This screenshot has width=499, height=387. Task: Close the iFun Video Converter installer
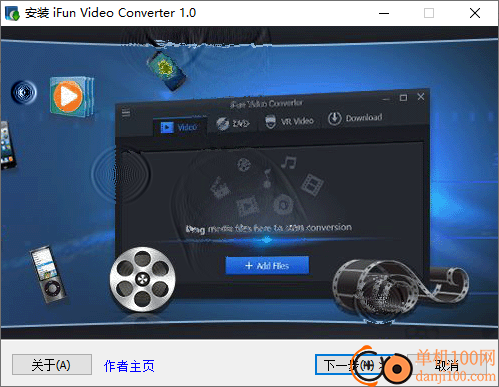coord(475,13)
